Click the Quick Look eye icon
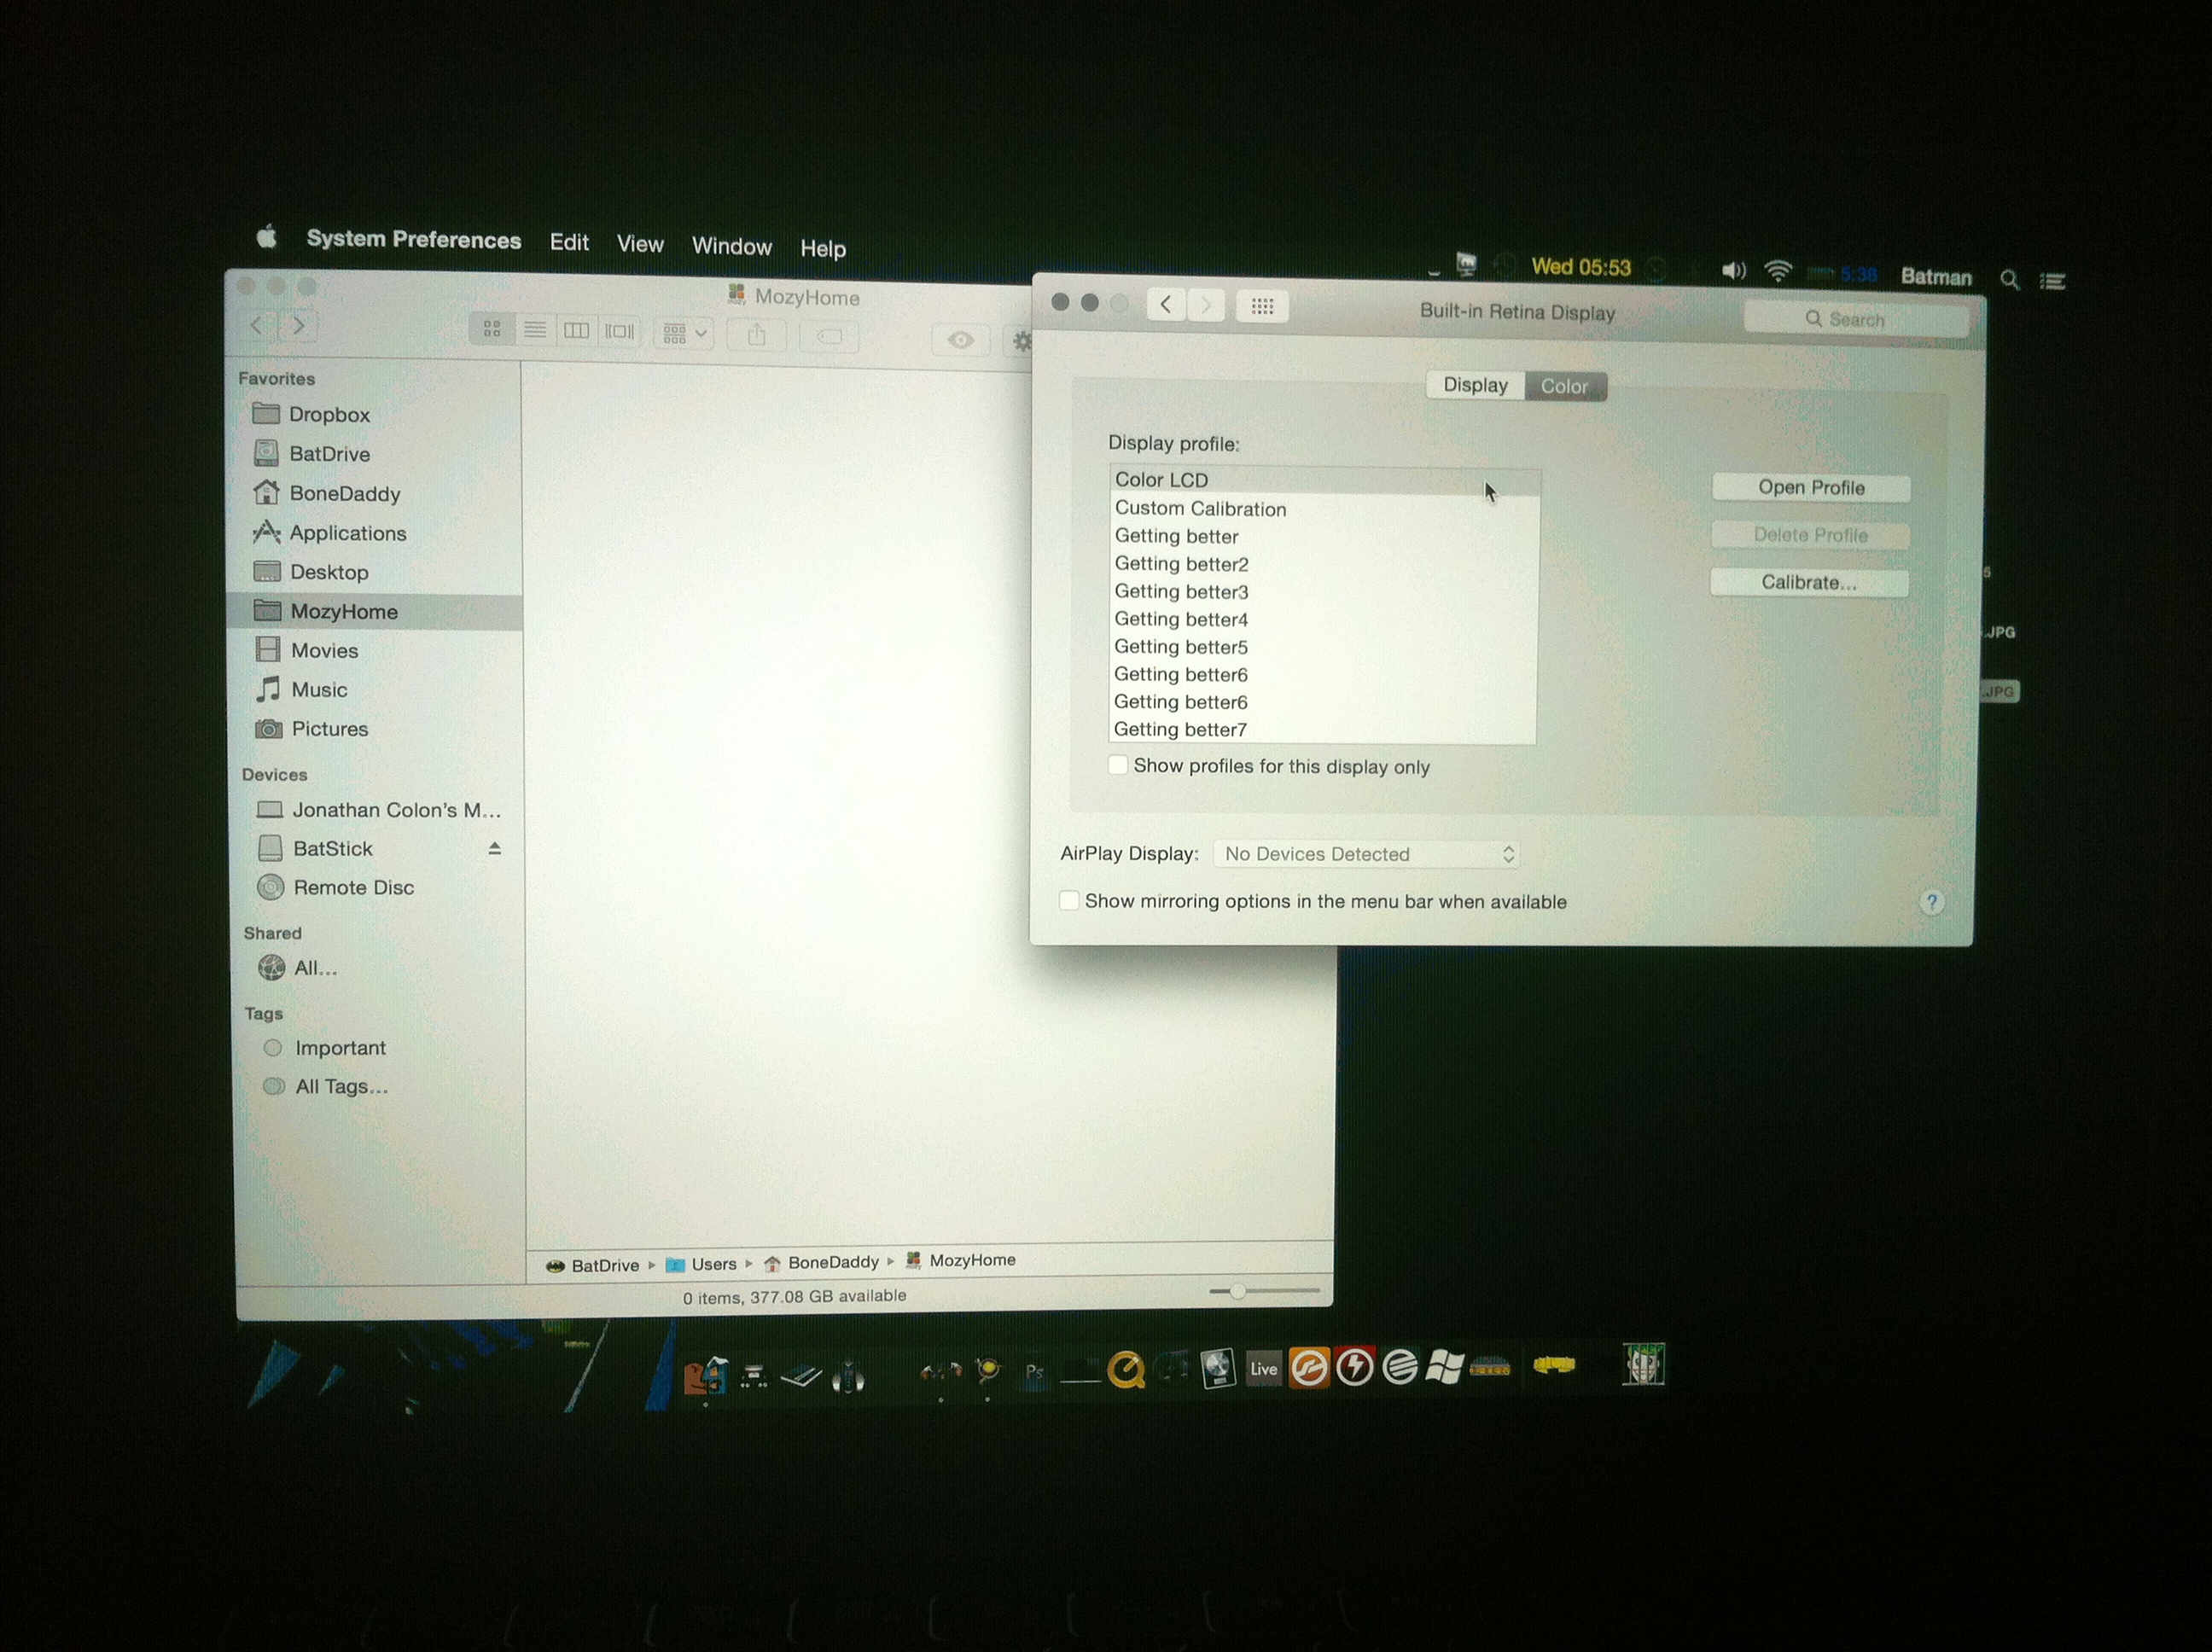This screenshot has width=2212, height=1652. coord(960,340)
